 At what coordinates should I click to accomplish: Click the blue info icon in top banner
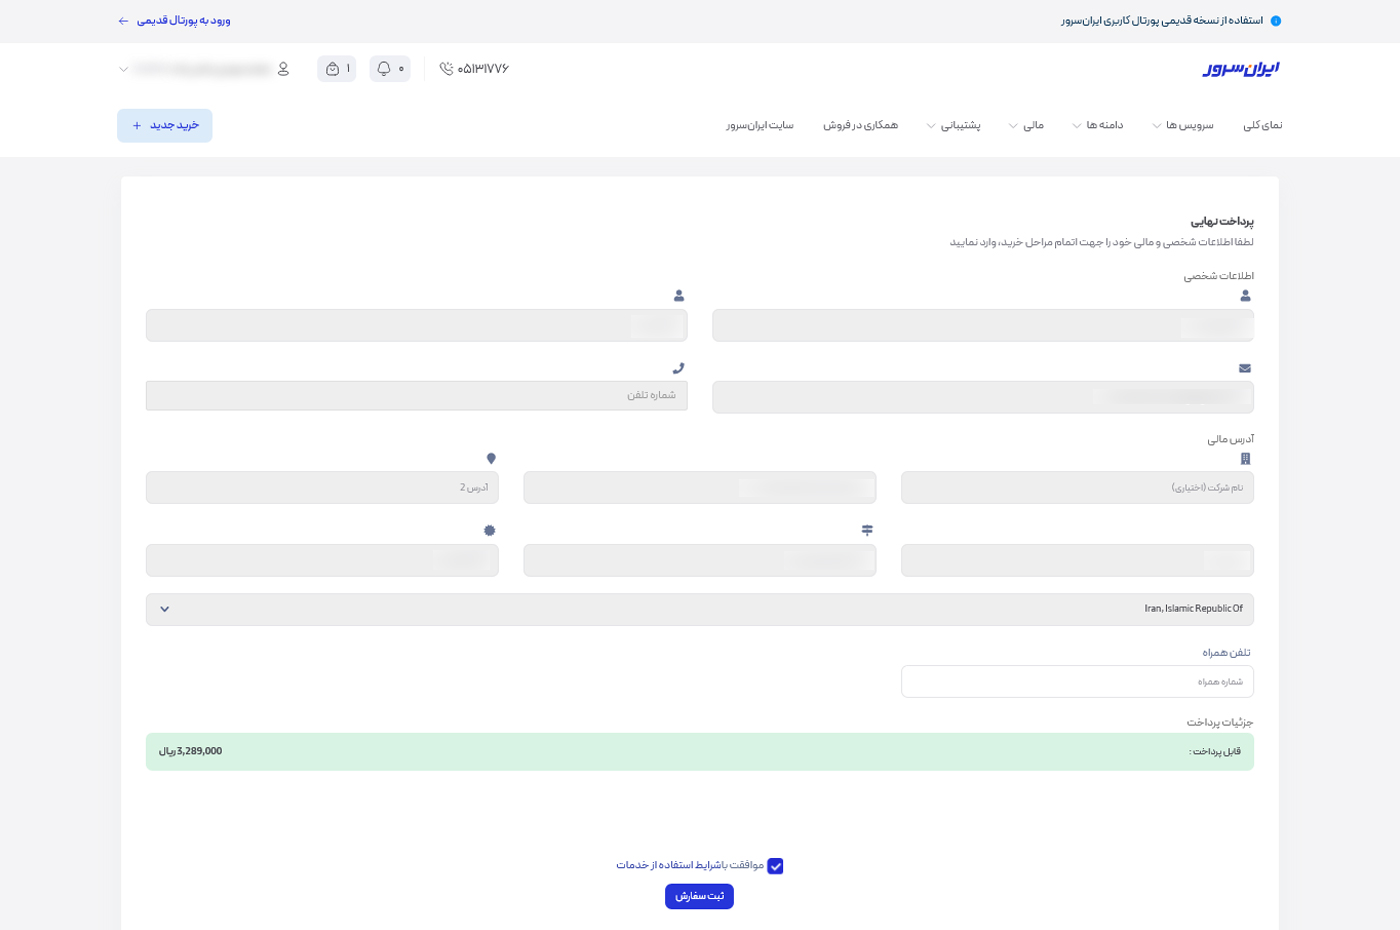pyautogui.click(x=1275, y=21)
